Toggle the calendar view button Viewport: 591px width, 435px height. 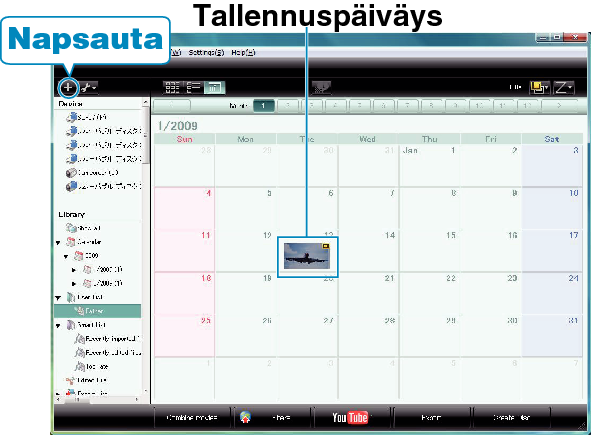pos(214,87)
